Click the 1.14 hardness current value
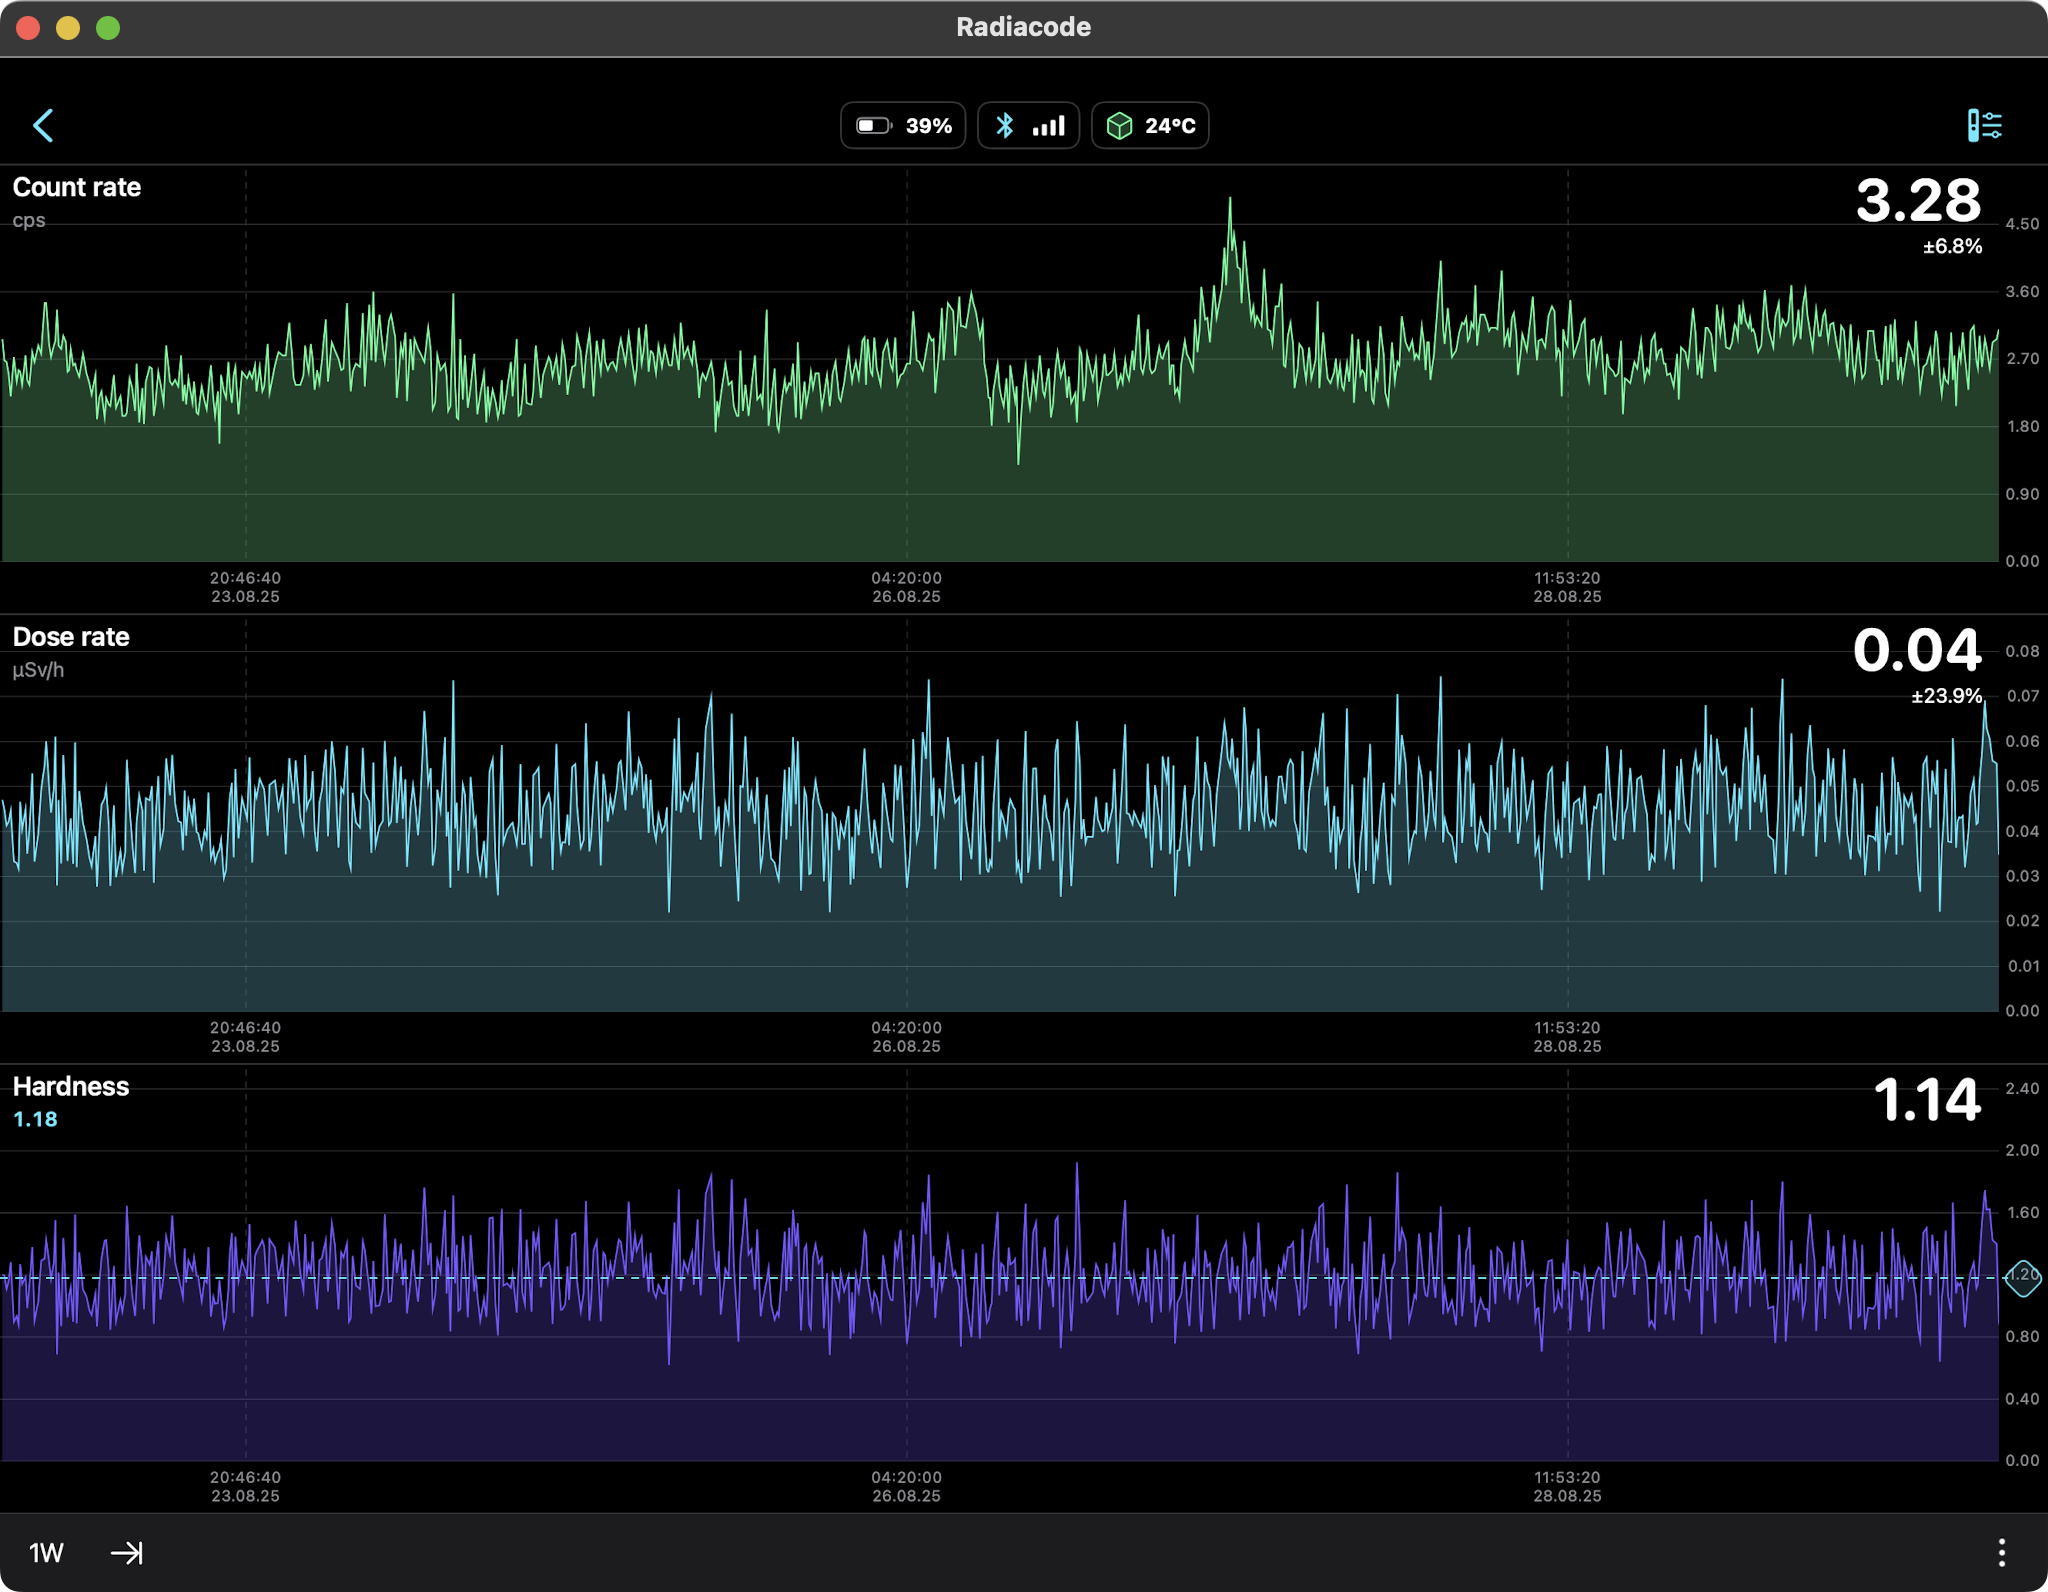2048x1592 pixels. click(x=1926, y=1101)
